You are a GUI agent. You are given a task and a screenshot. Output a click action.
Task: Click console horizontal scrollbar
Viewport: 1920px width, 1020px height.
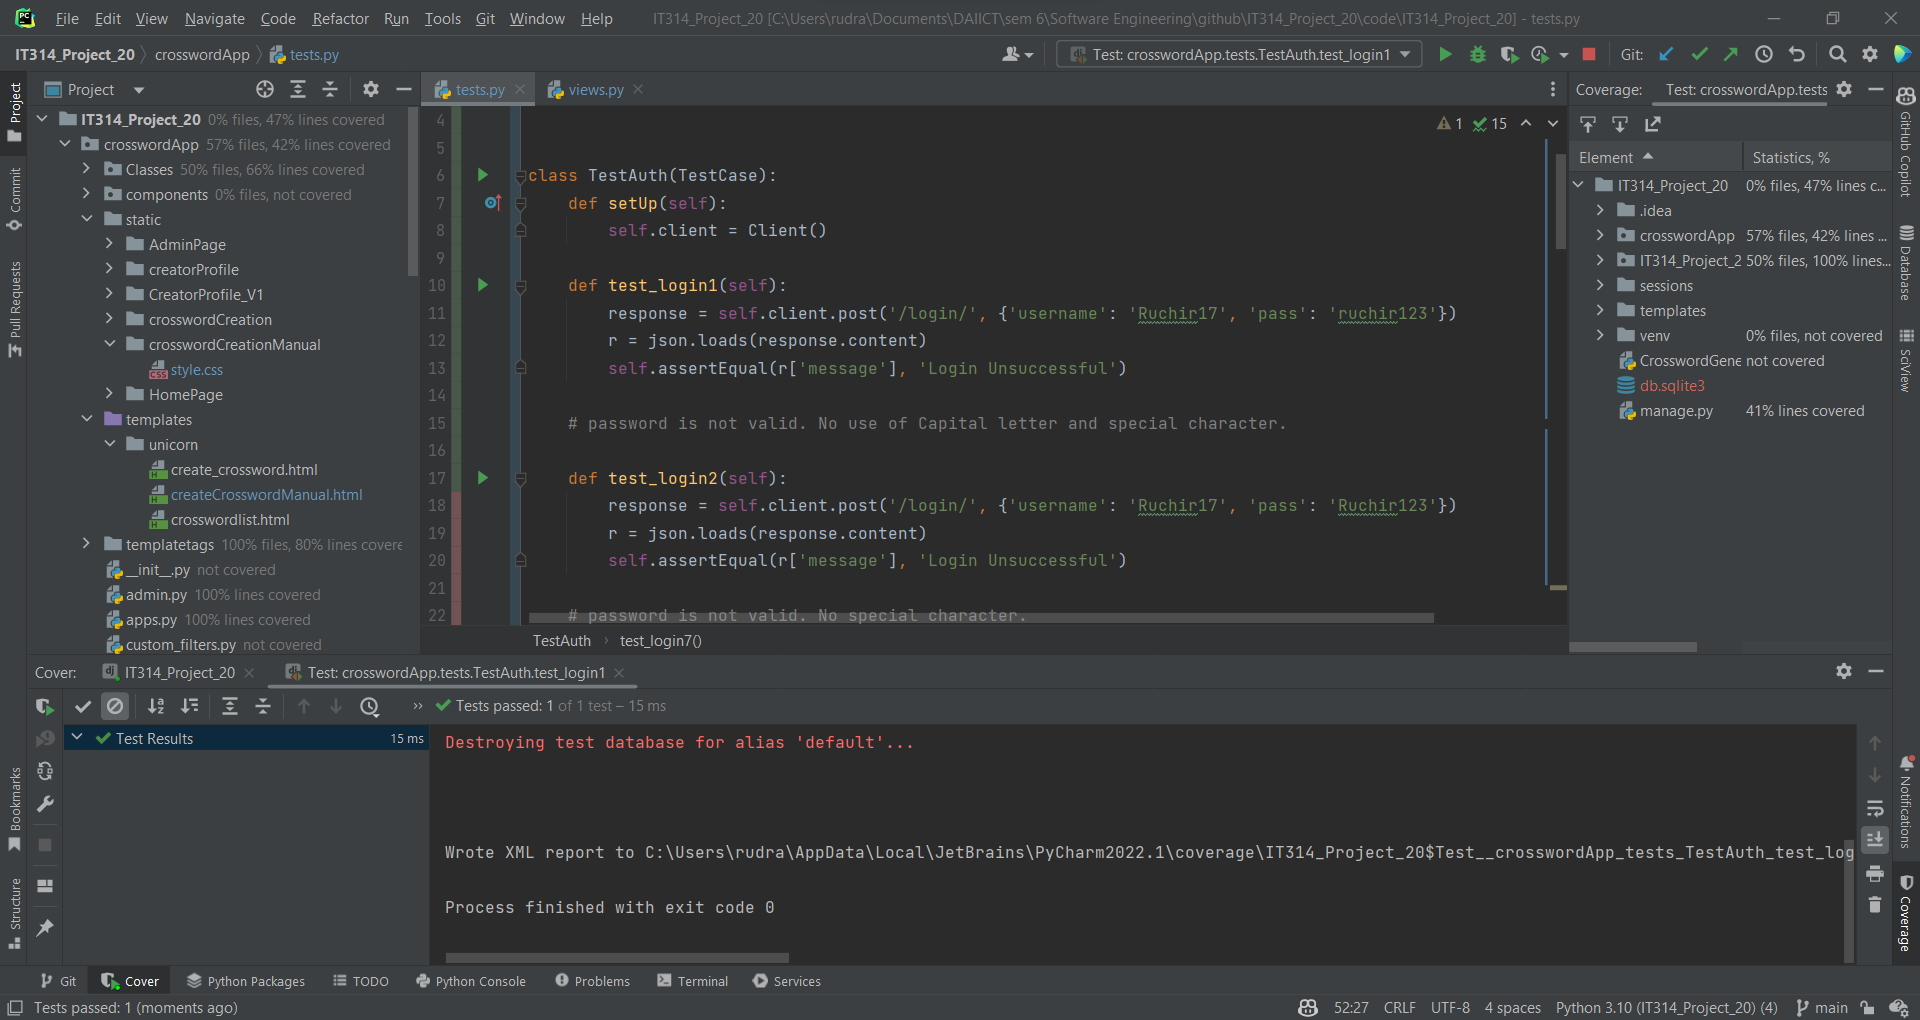click(x=617, y=958)
